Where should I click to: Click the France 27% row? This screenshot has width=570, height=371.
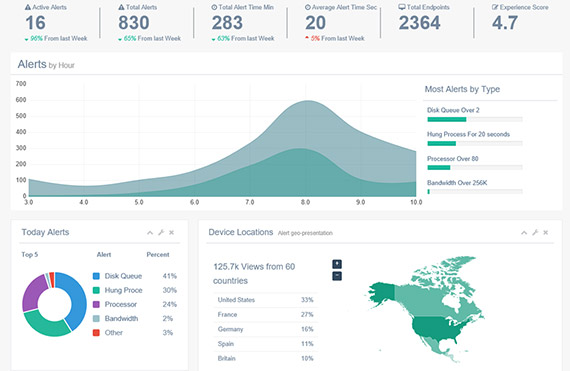click(x=266, y=315)
